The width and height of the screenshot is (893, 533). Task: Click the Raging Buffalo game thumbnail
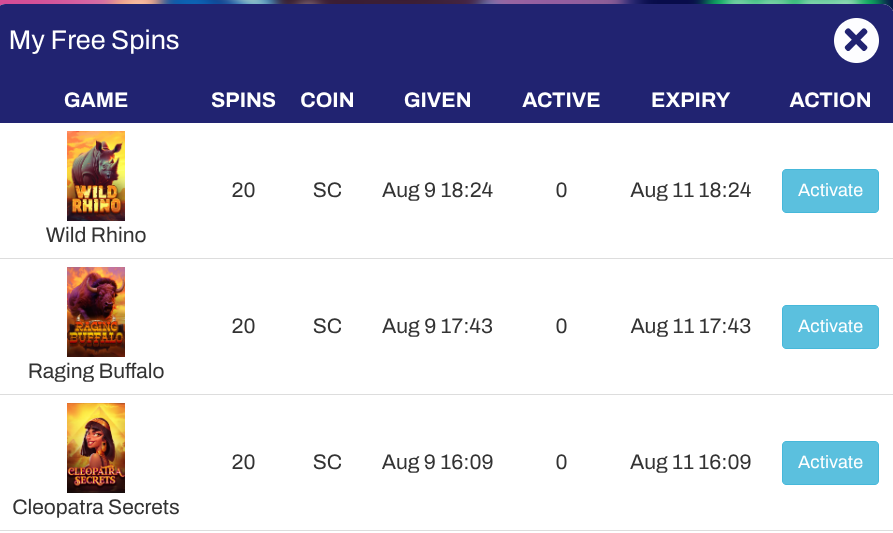point(96,312)
